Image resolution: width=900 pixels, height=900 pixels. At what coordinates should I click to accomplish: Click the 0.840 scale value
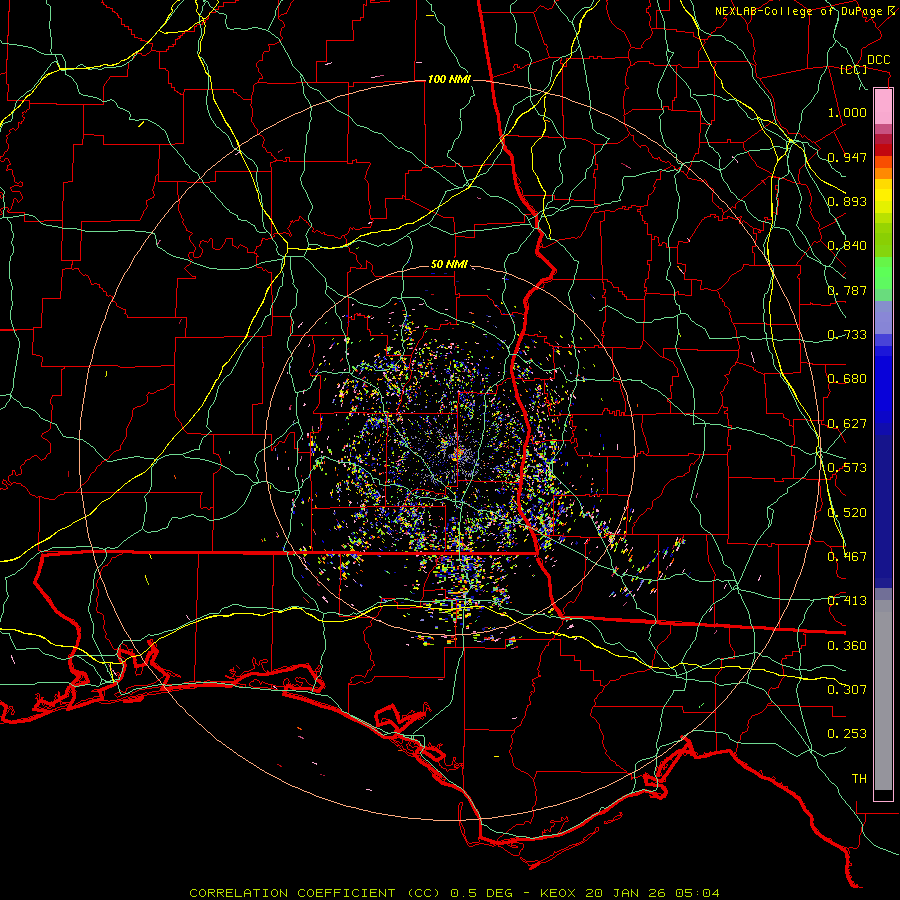[x=847, y=246]
